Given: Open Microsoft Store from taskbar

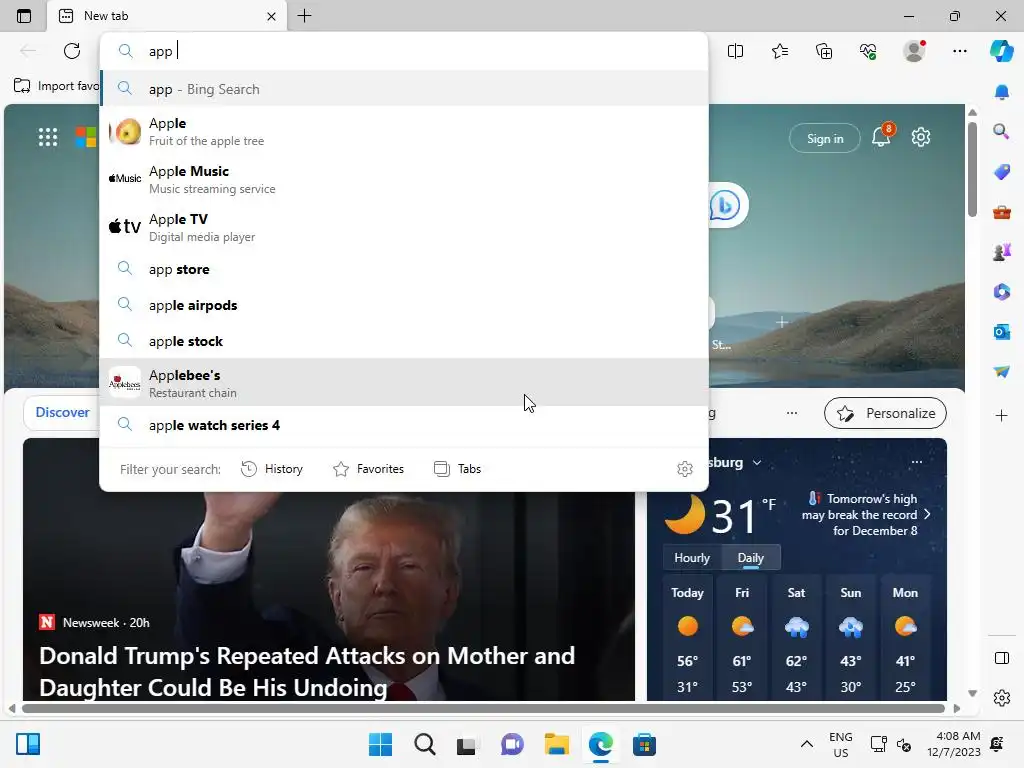Looking at the screenshot, I should pyautogui.click(x=644, y=744).
